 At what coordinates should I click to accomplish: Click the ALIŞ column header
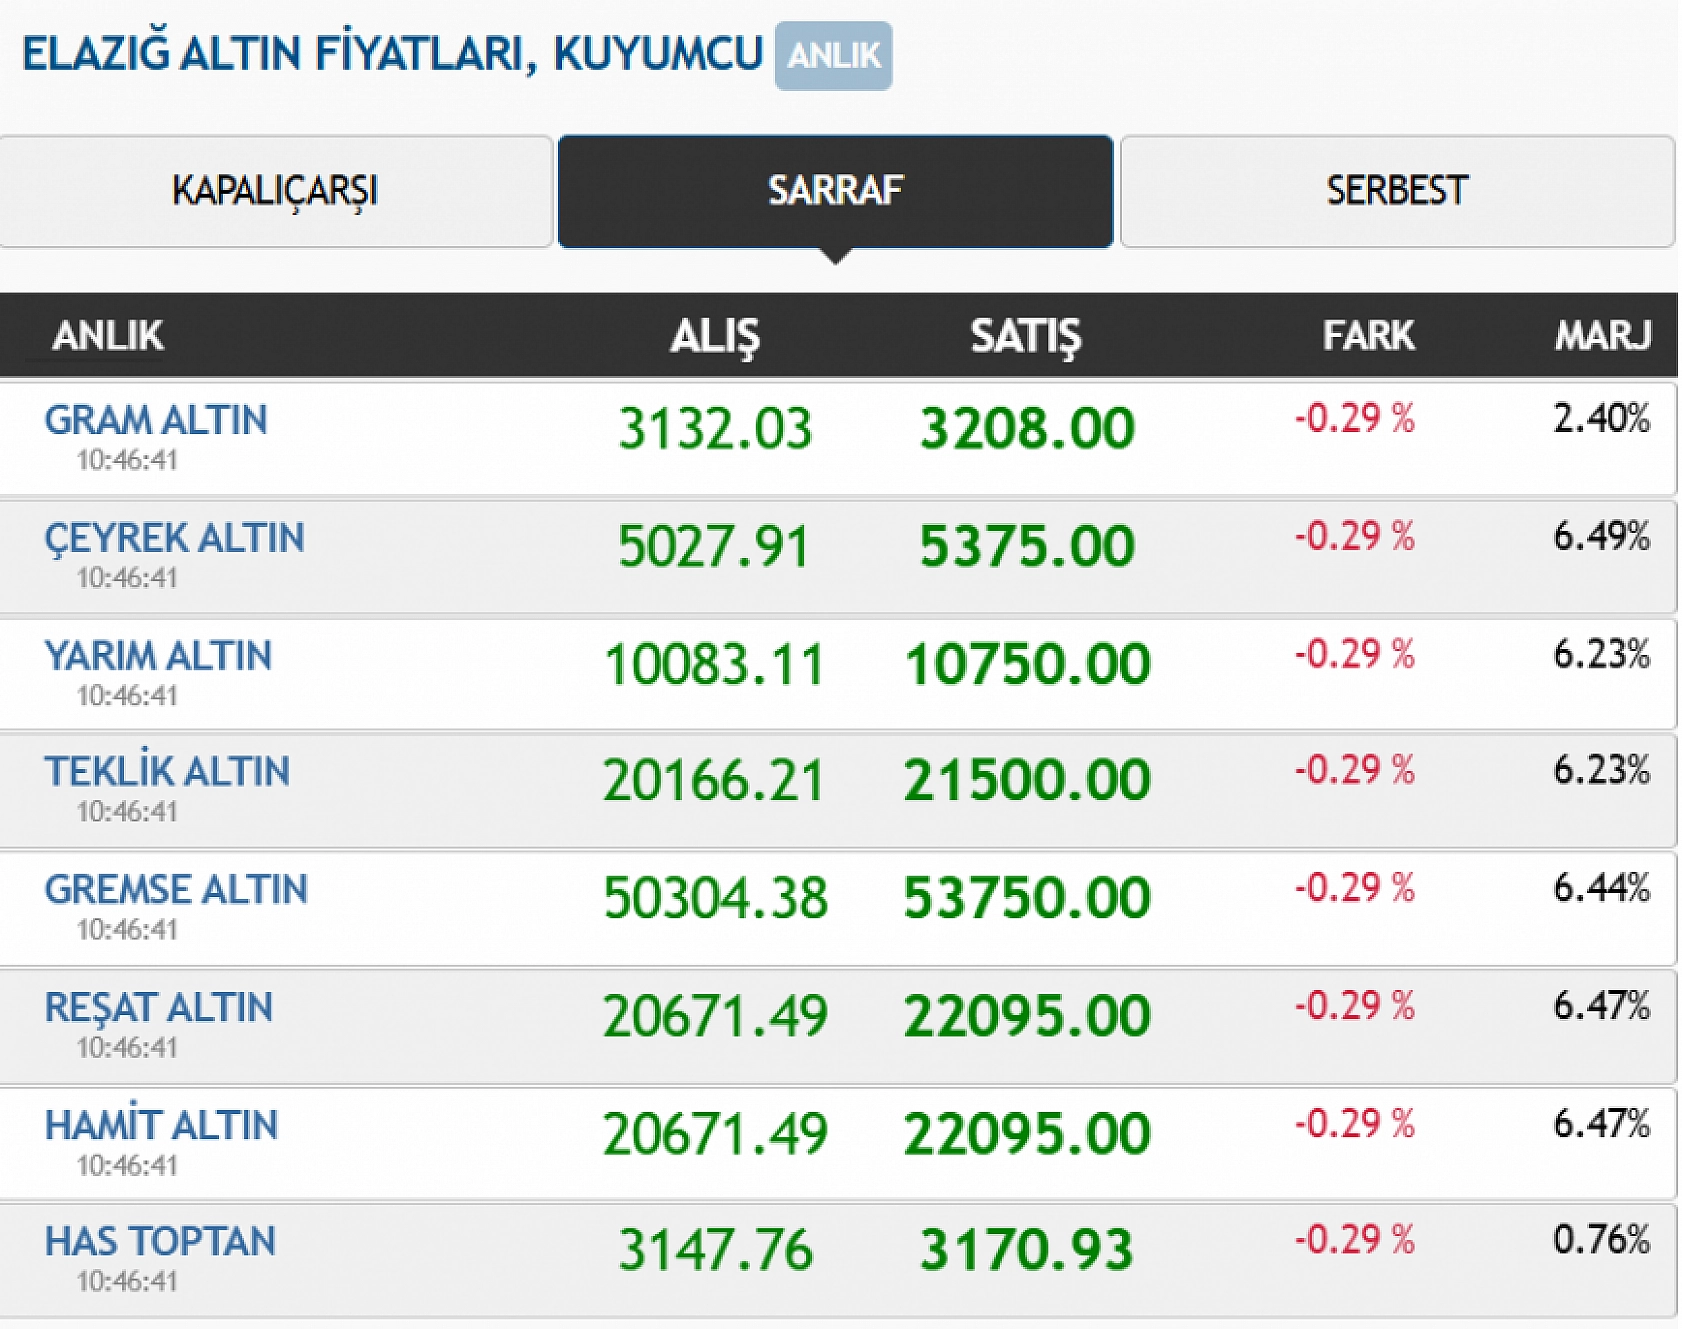pyautogui.click(x=715, y=336)
